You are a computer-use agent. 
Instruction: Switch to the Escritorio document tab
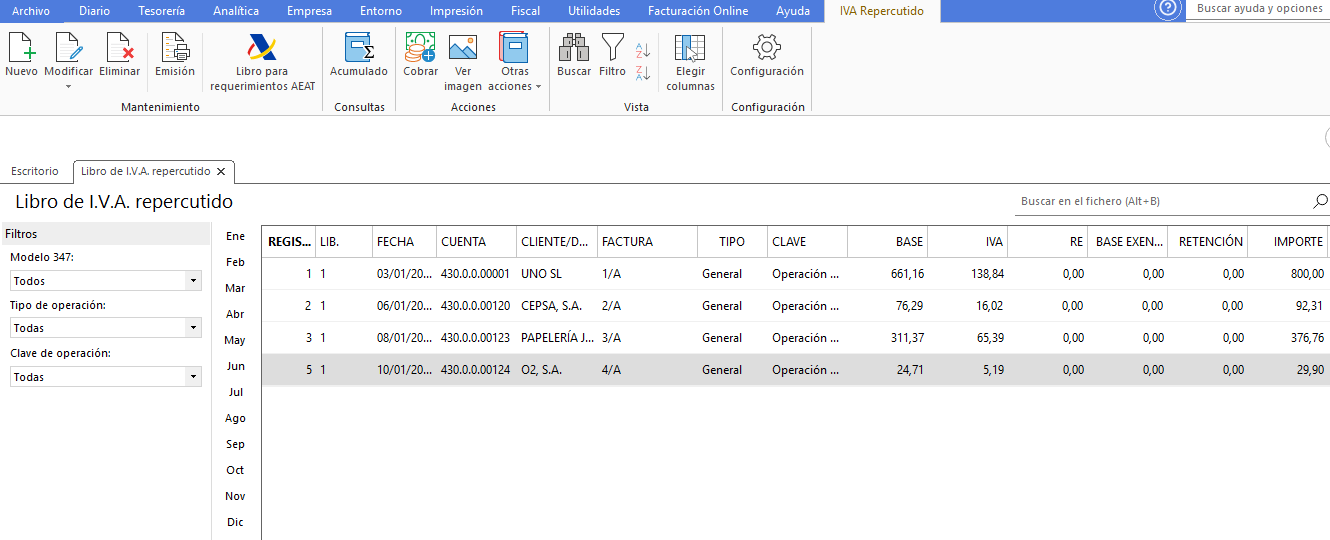coord(35,171)
